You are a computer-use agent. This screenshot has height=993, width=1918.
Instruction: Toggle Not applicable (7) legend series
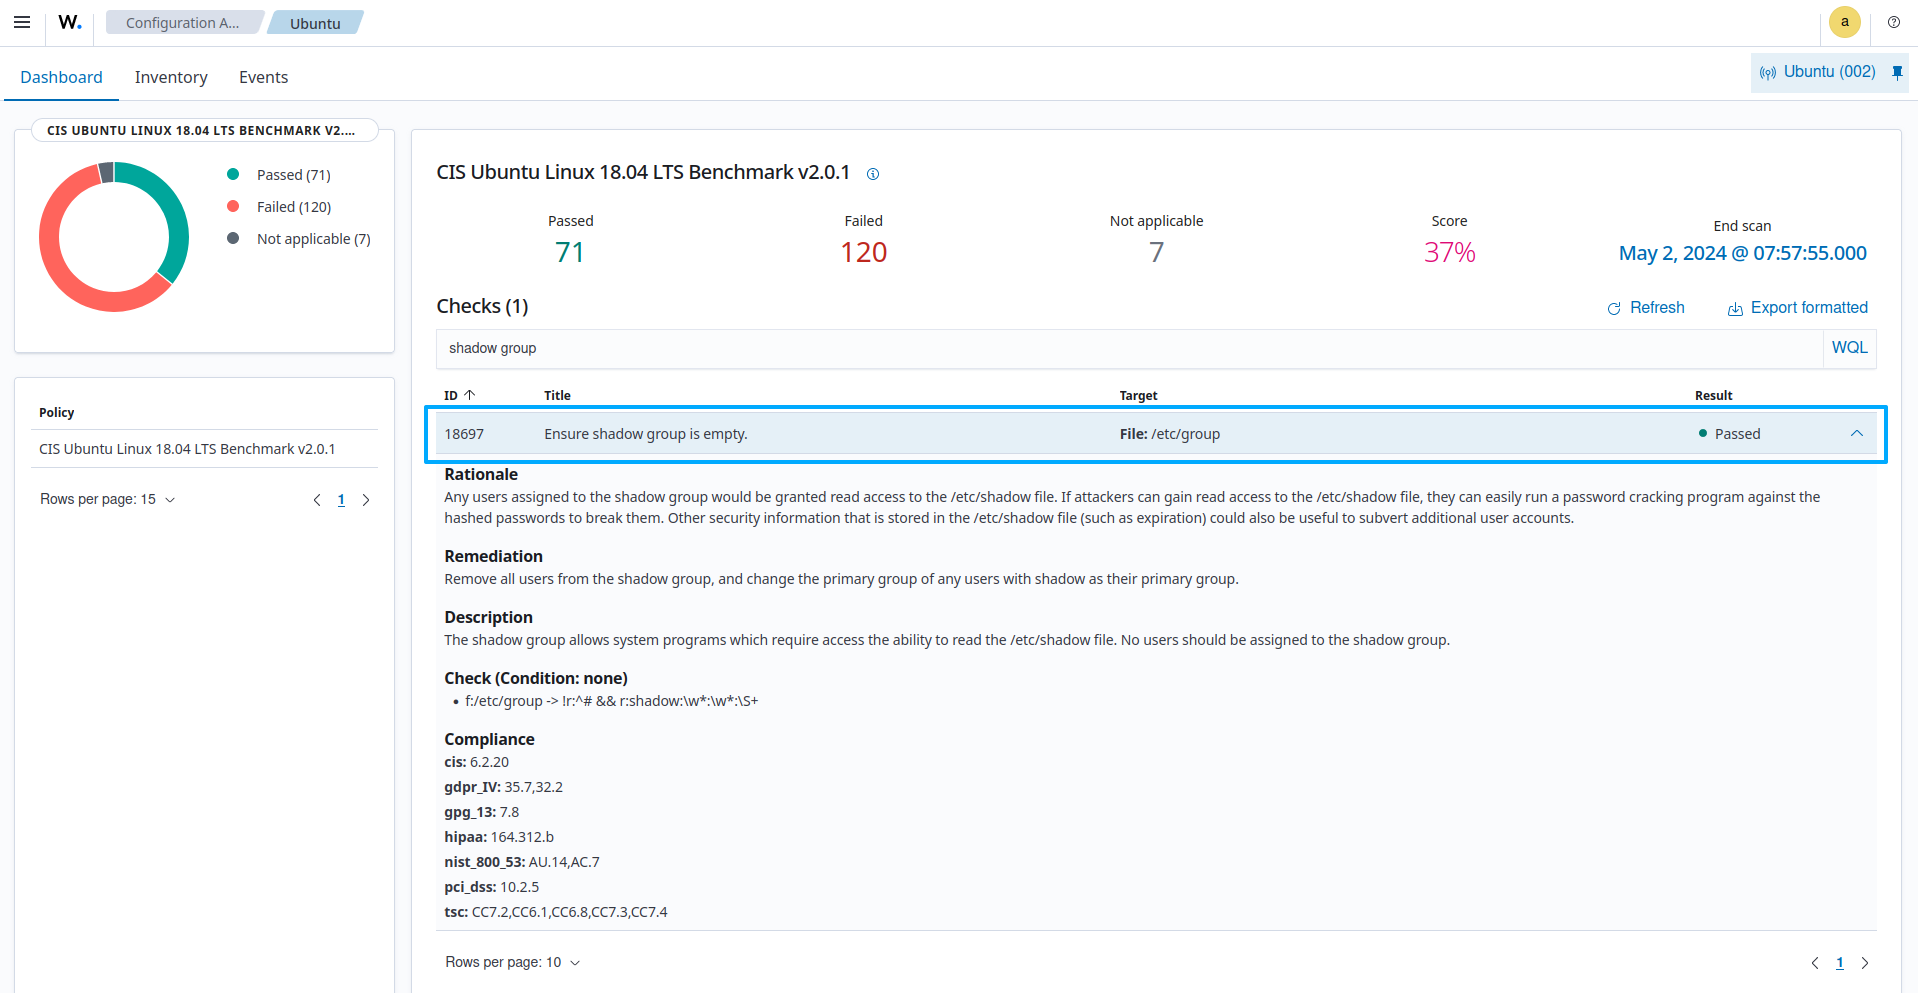pos(312,239)
